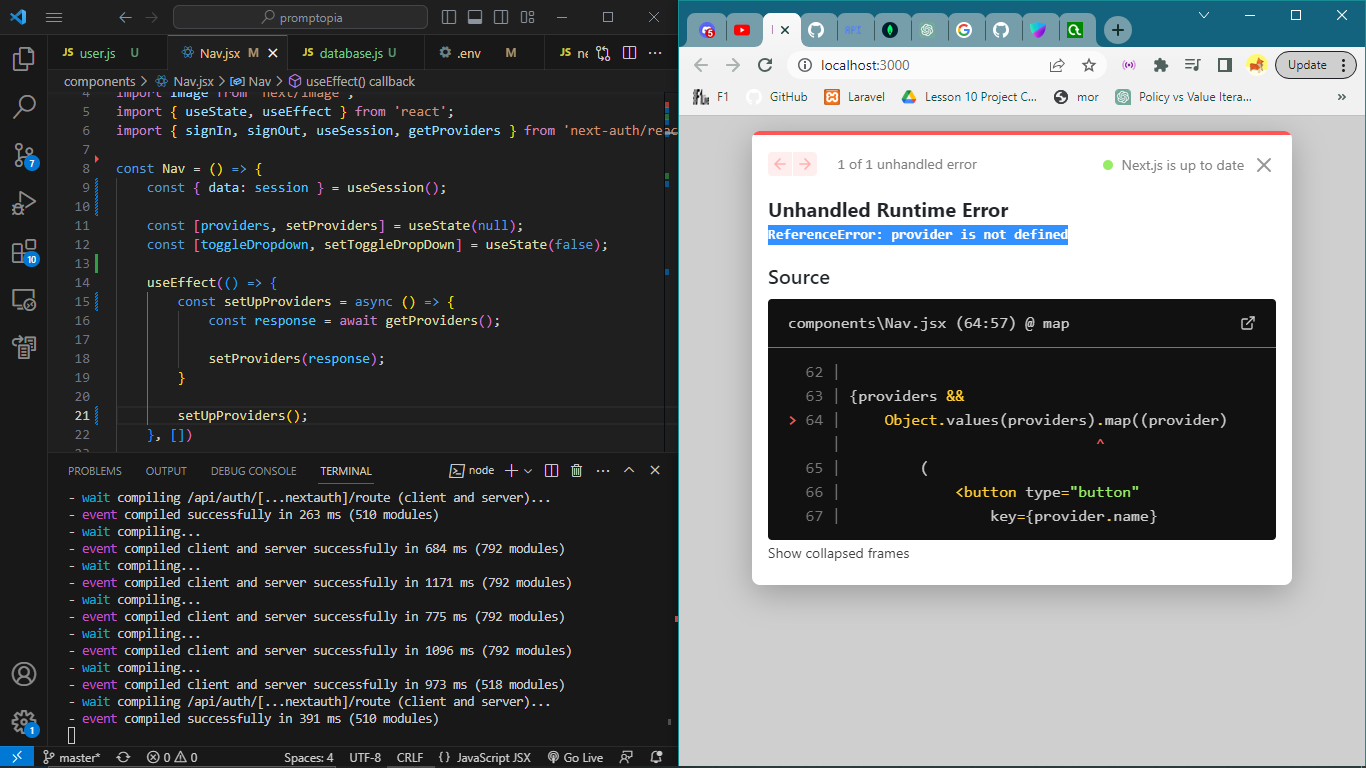
Task: Close the Nav.jsx editor tab
Action: click(273, 52)
